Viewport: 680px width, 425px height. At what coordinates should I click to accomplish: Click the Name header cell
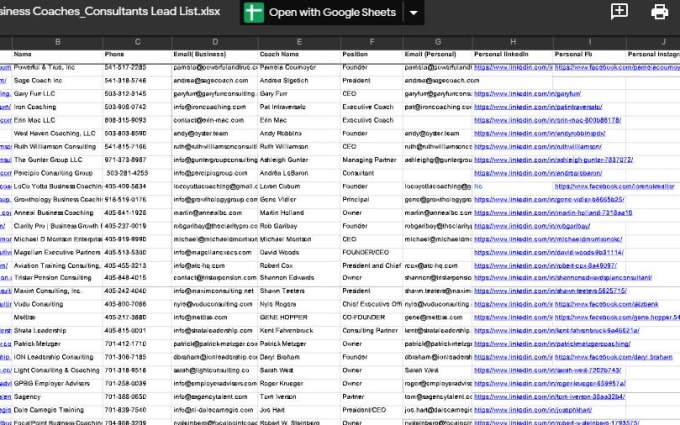pos(58,55)
